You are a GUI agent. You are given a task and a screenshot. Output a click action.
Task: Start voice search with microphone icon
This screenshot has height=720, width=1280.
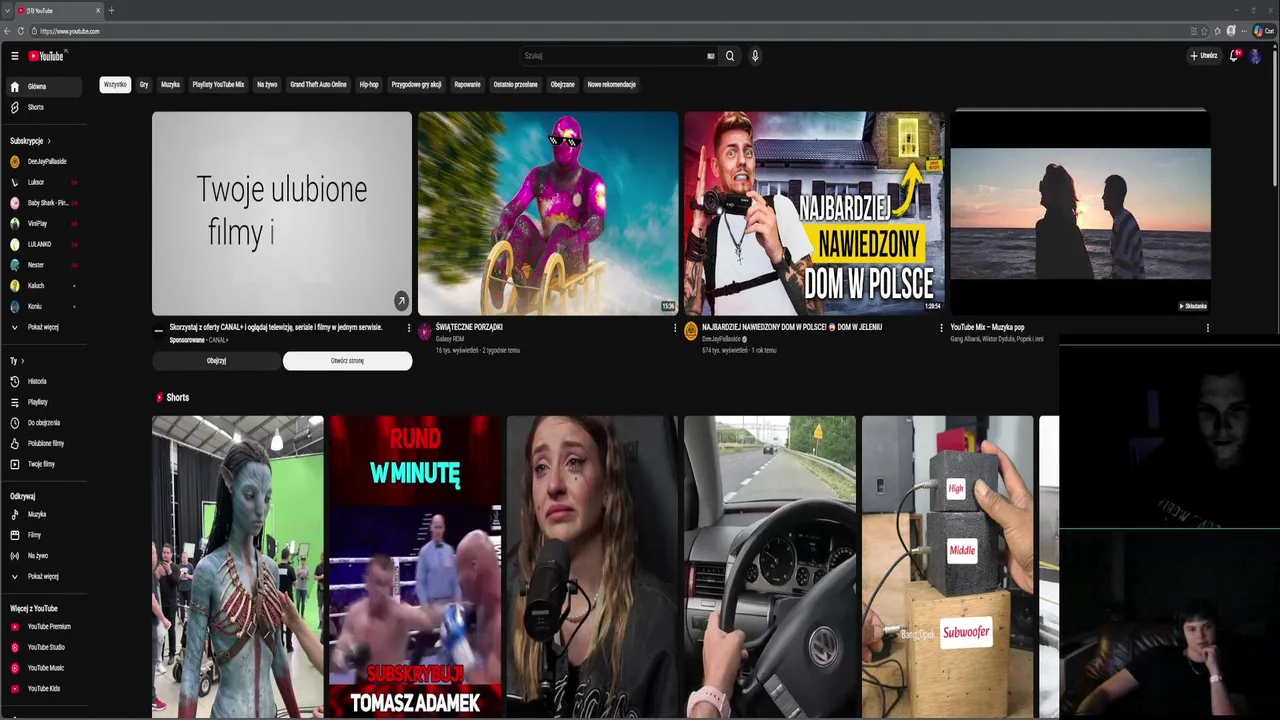[x=755, y=56]
